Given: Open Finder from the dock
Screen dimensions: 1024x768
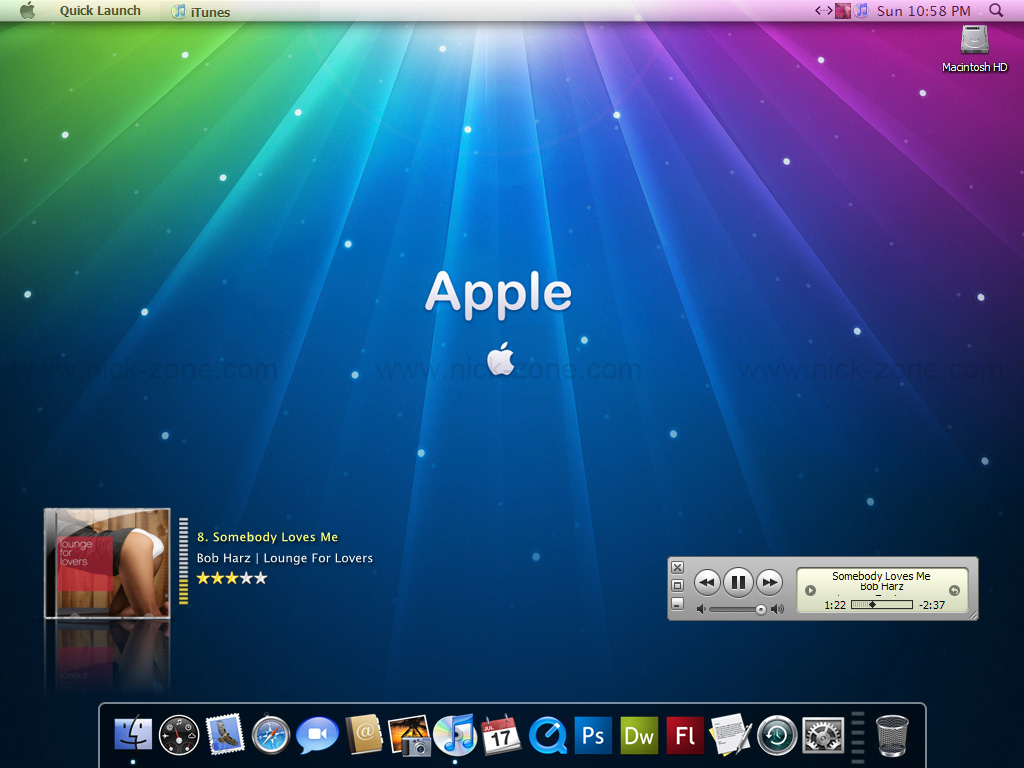Looking at the screenshot, I should [x=133, y=735].
